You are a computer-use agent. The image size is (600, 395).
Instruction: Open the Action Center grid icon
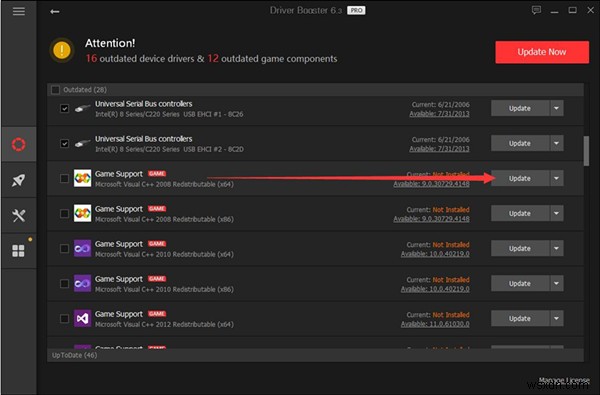(x=18, y=251)
